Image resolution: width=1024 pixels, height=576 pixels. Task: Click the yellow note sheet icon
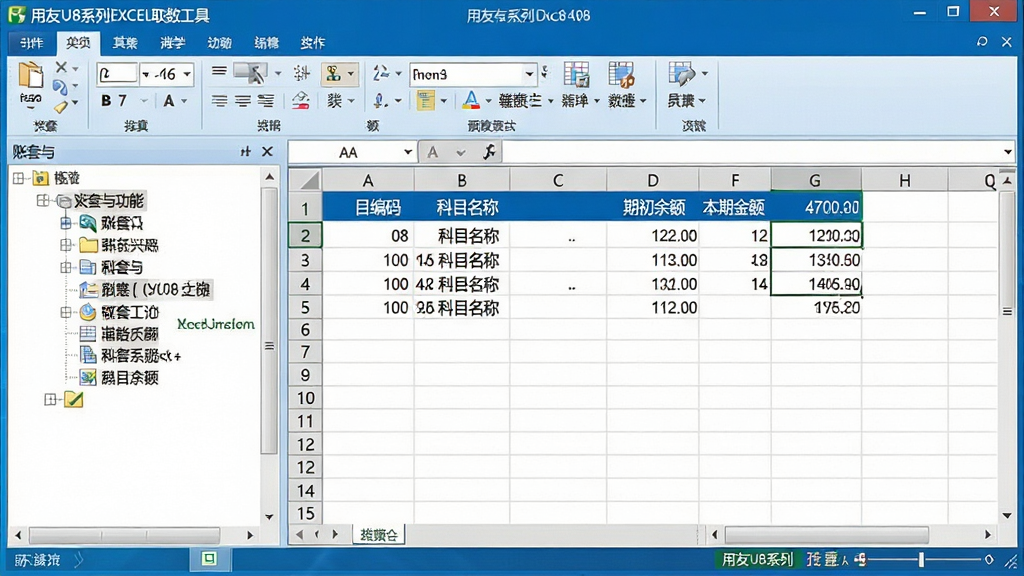[426, 101]
